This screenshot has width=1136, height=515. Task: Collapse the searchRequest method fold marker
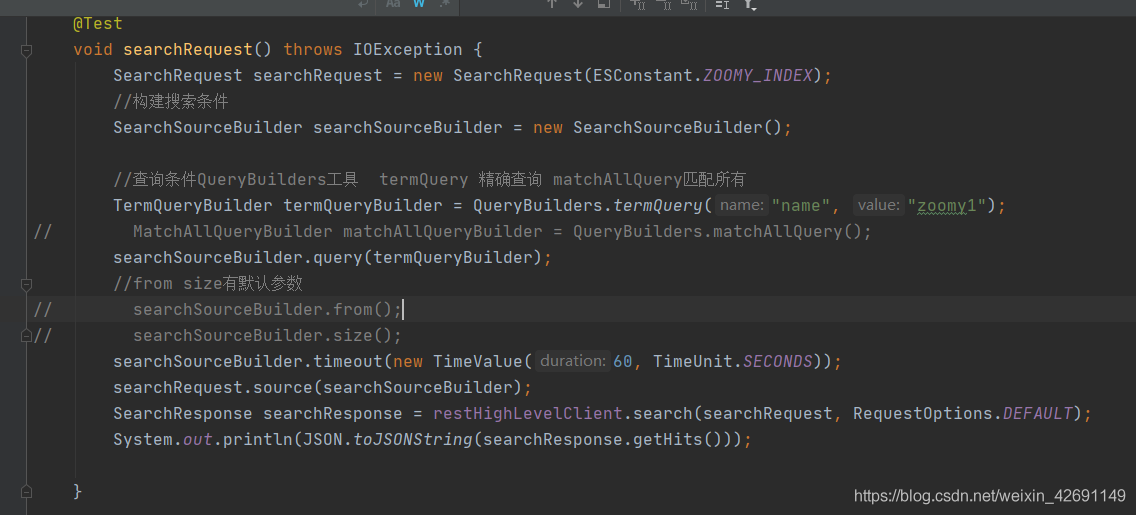click(26, 50)
